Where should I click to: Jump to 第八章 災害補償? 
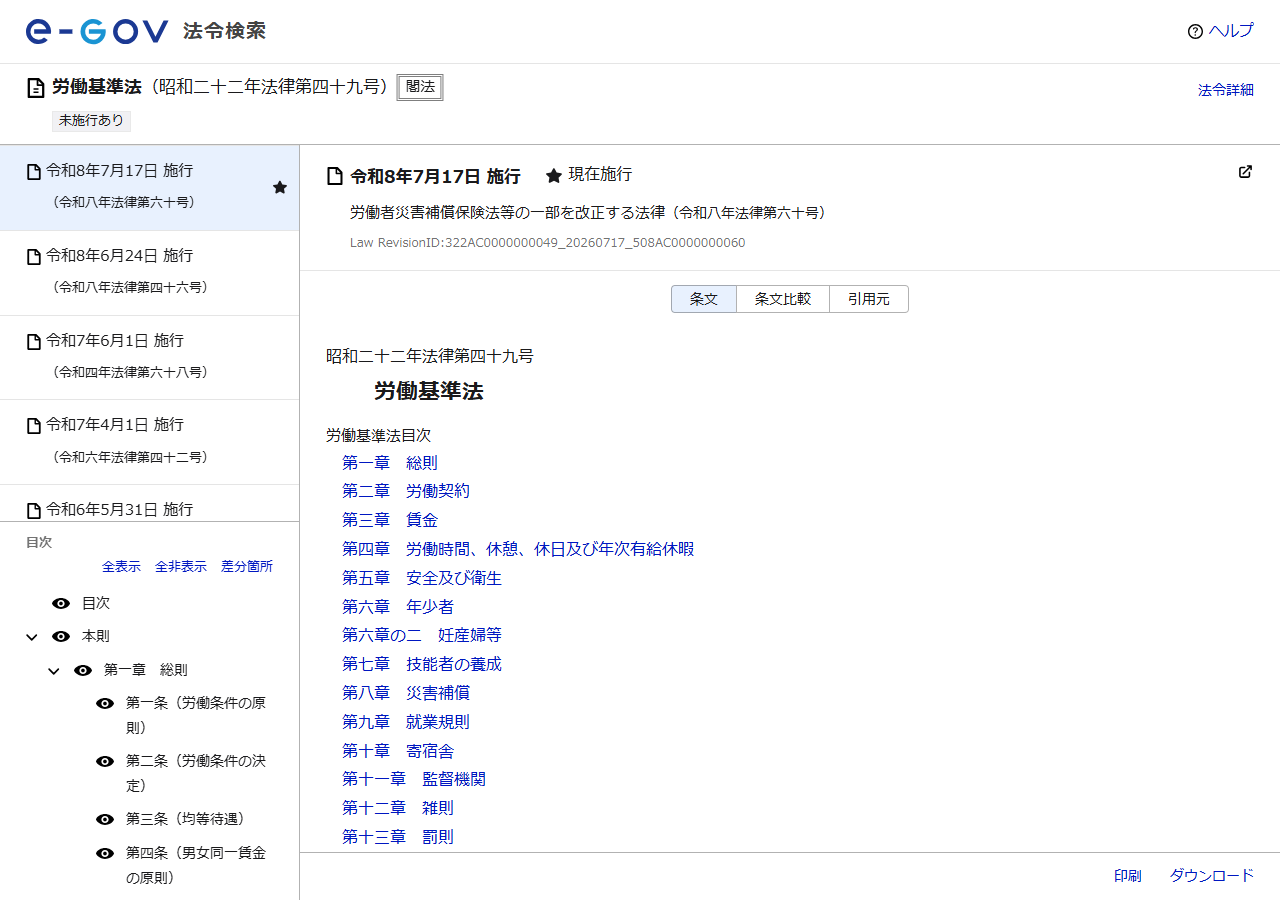[x=406, y=693]
